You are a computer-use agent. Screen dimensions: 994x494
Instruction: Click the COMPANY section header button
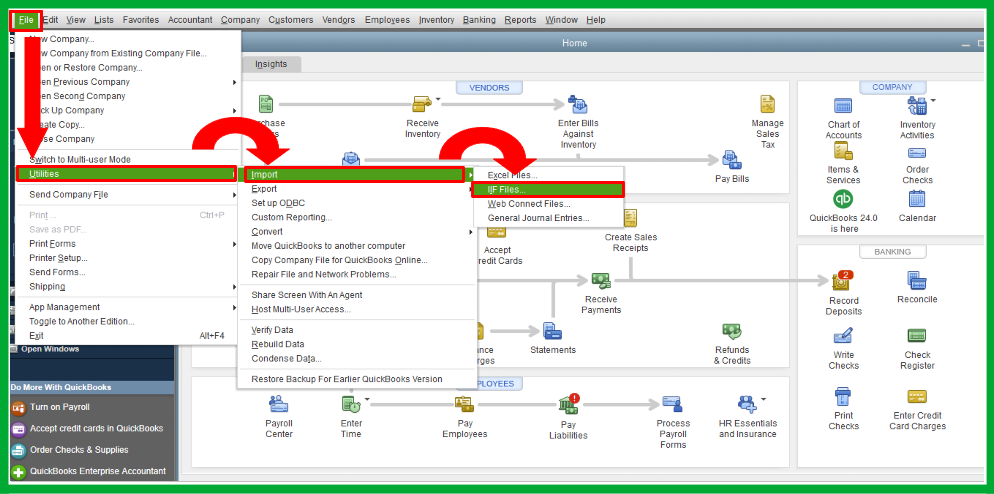click(x=892, y=87)
